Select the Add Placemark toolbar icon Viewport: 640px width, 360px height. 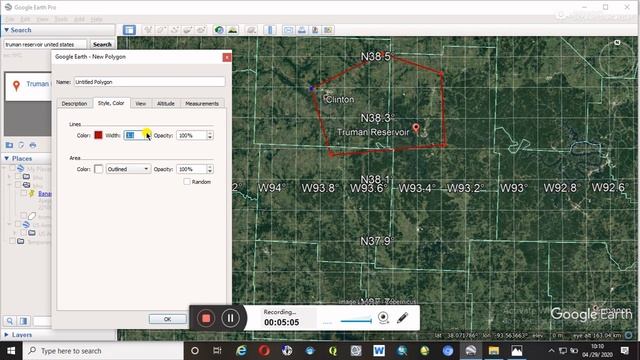[148, 30]
